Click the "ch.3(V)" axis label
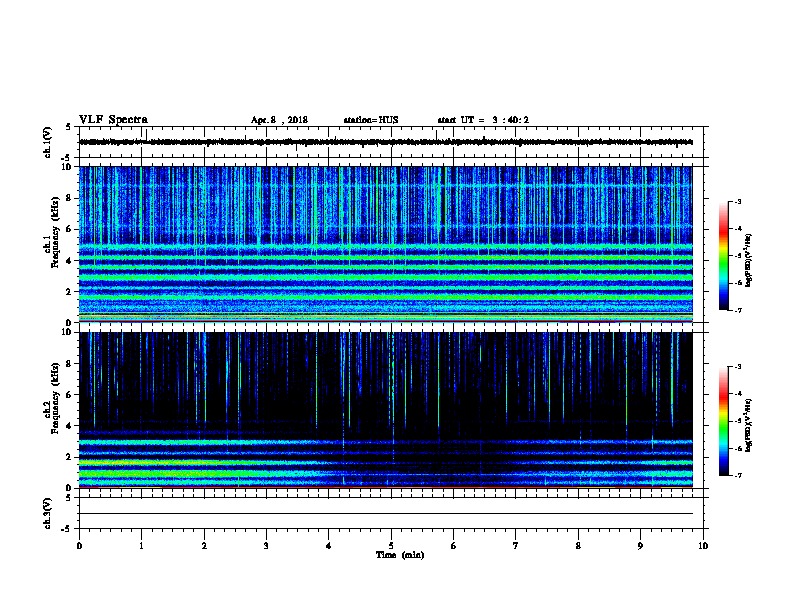The image size is (792, 612). coord(47,514)
